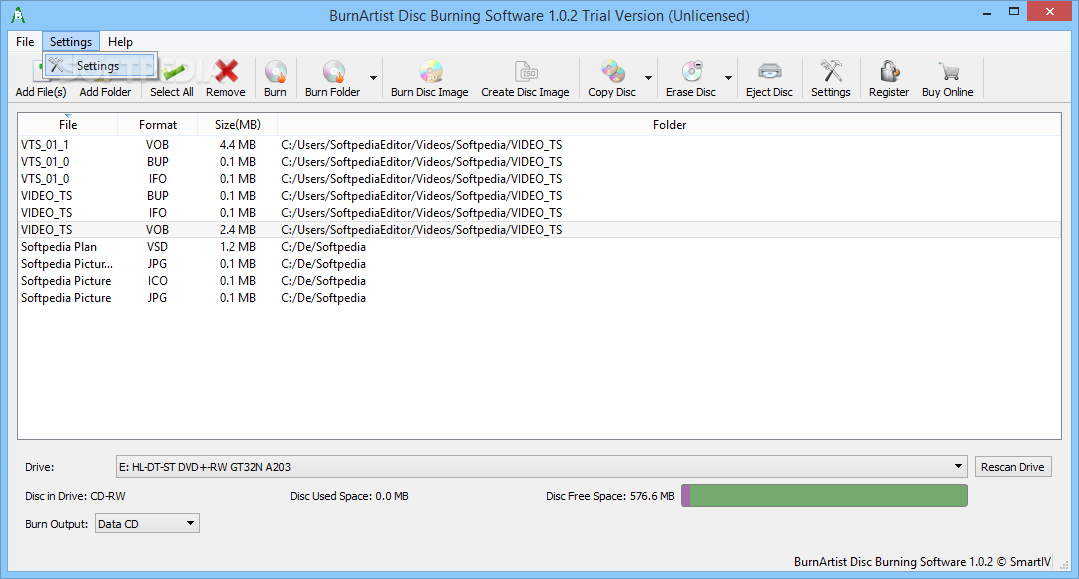This screenshot has height=579, width=1079.
Task: Click the Remove red X icon
Action: [226, 71]
